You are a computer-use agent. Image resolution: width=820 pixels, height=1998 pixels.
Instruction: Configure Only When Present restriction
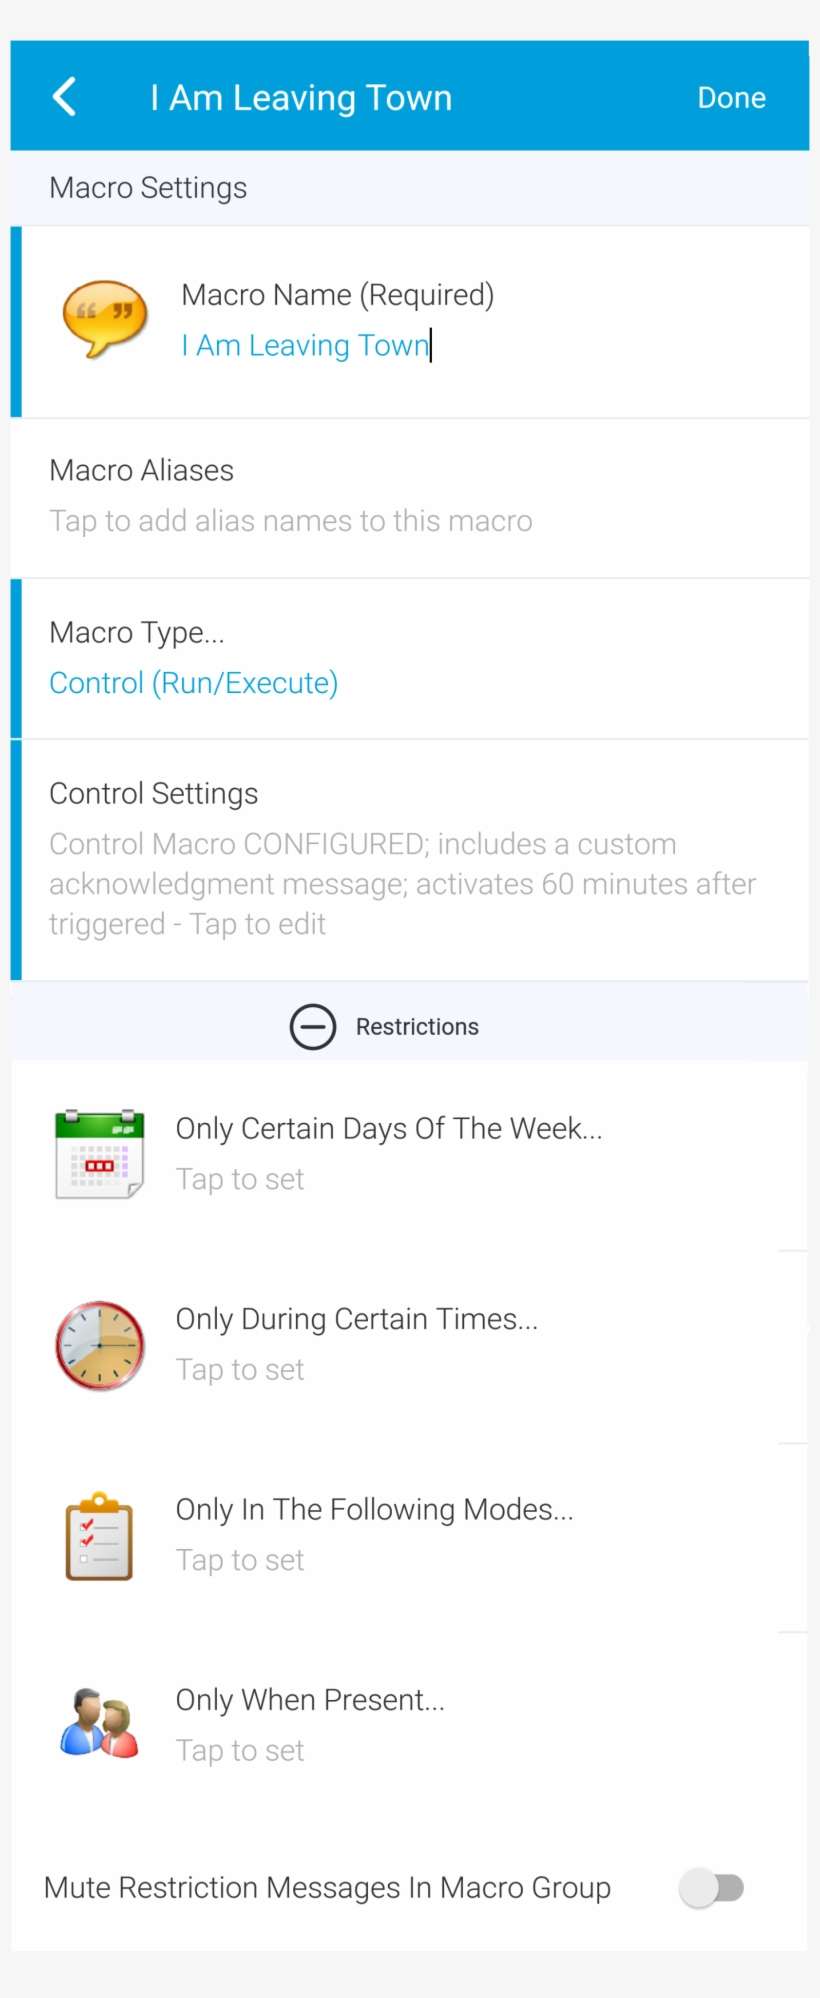[310, 1701]
